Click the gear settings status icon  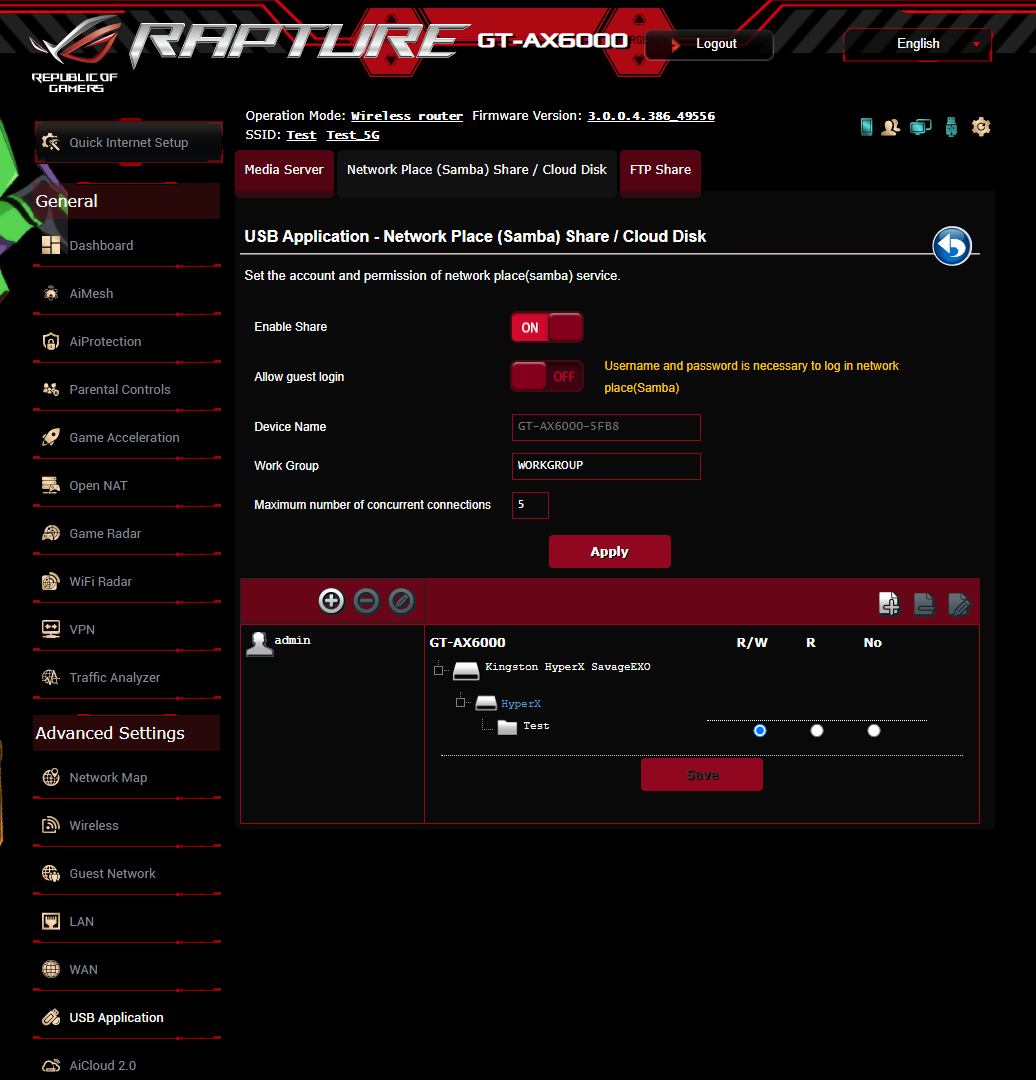pos(981,127)
